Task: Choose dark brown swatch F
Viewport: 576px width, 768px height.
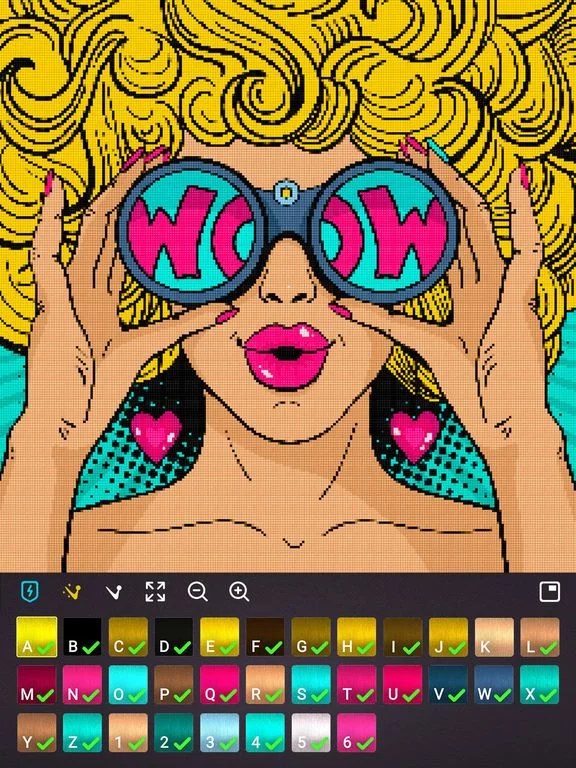Action: pos(265,637)
